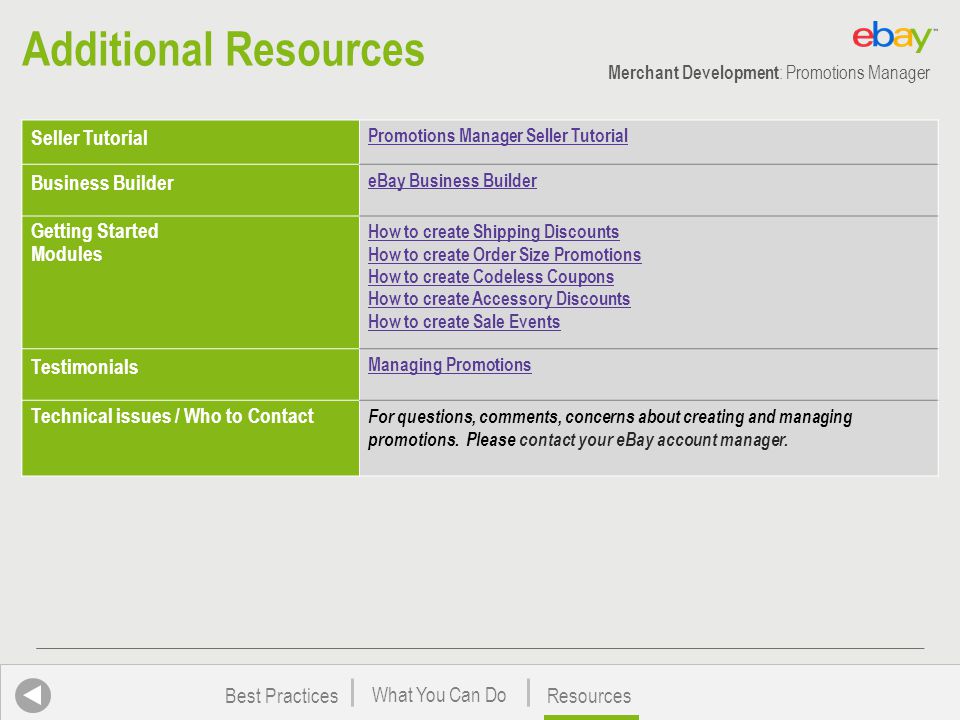Open Promotions Manager Seller Tutorial link
Screen dimensions: 960x720
tap(498, 136)
